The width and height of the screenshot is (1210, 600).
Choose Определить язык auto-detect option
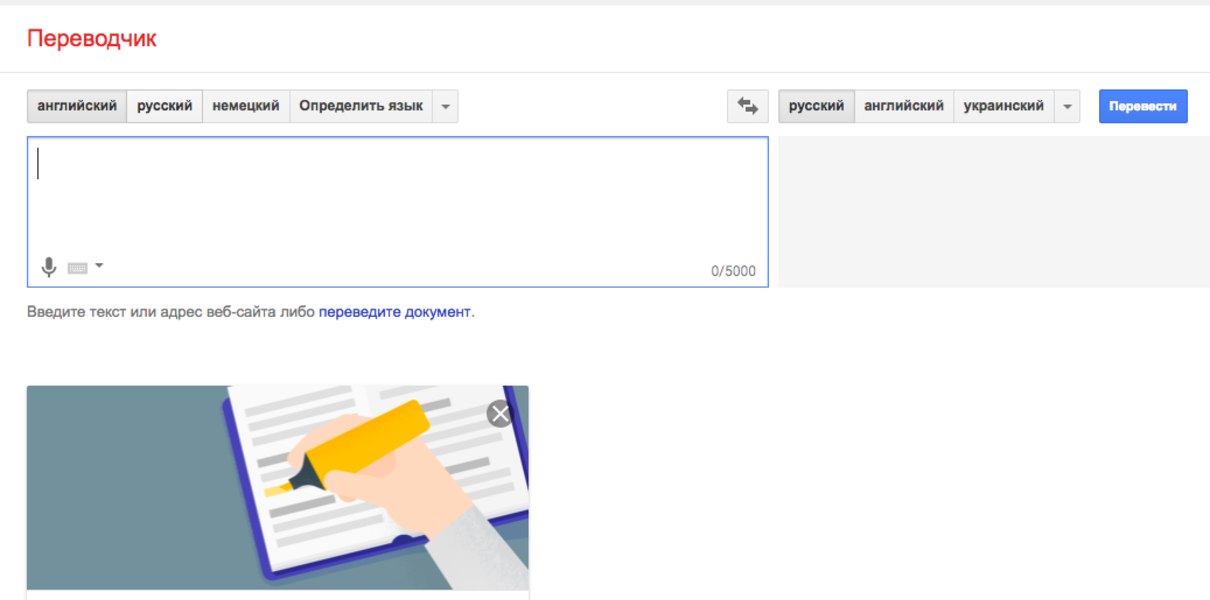click(361, 106)
